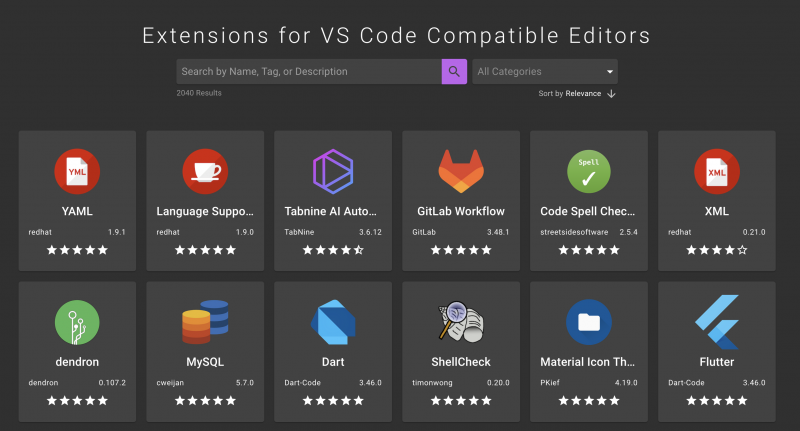Open the YAML extension title

coord(77,211)
